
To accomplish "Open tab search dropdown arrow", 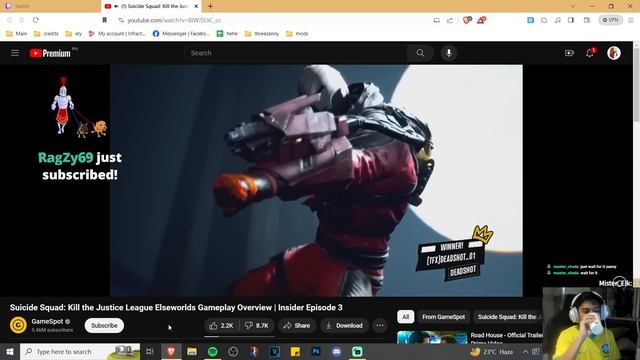I will pos(573,6).
